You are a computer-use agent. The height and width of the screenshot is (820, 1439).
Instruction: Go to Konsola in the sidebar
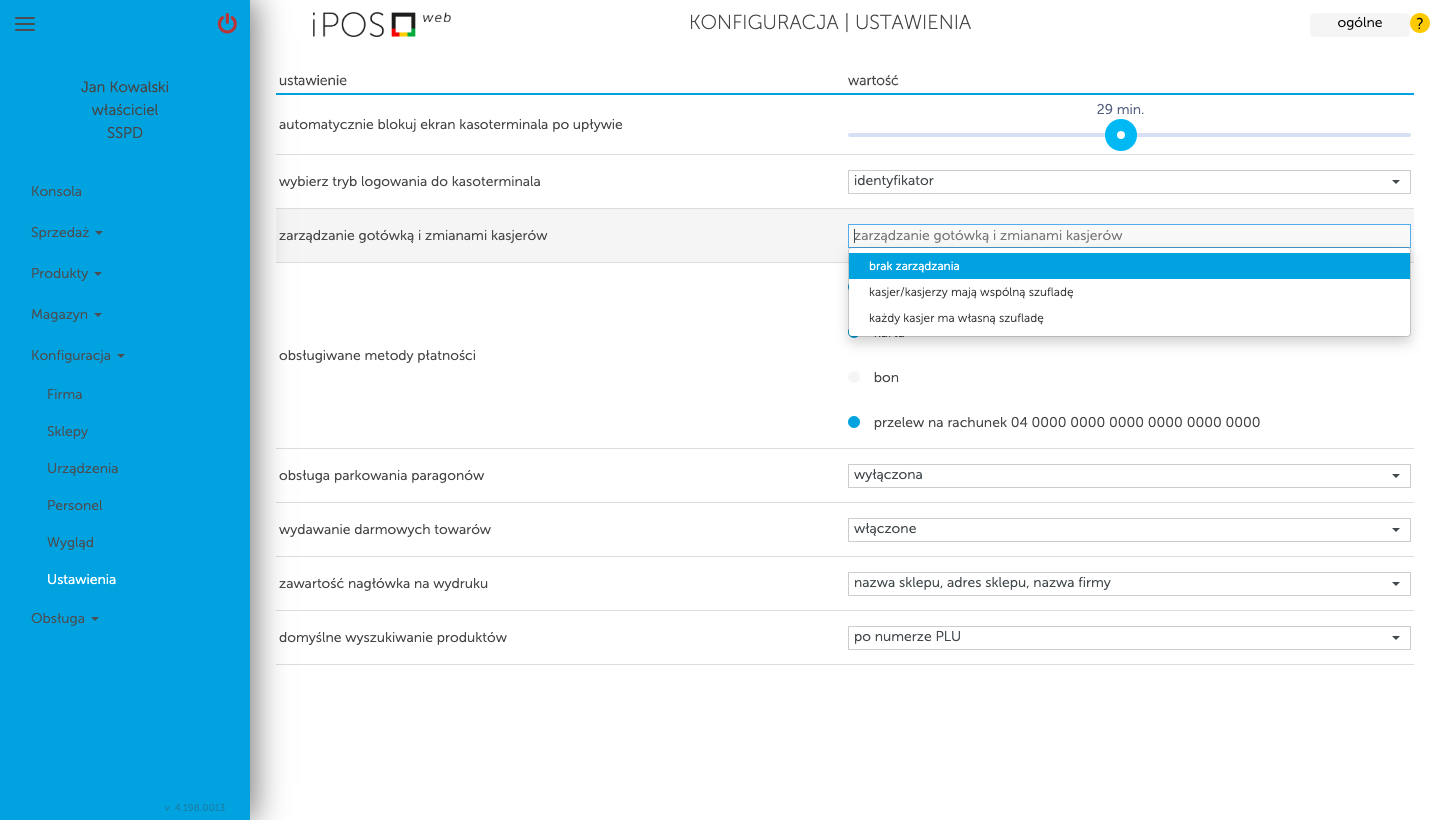pyautogui.click(x=56, y=191)
